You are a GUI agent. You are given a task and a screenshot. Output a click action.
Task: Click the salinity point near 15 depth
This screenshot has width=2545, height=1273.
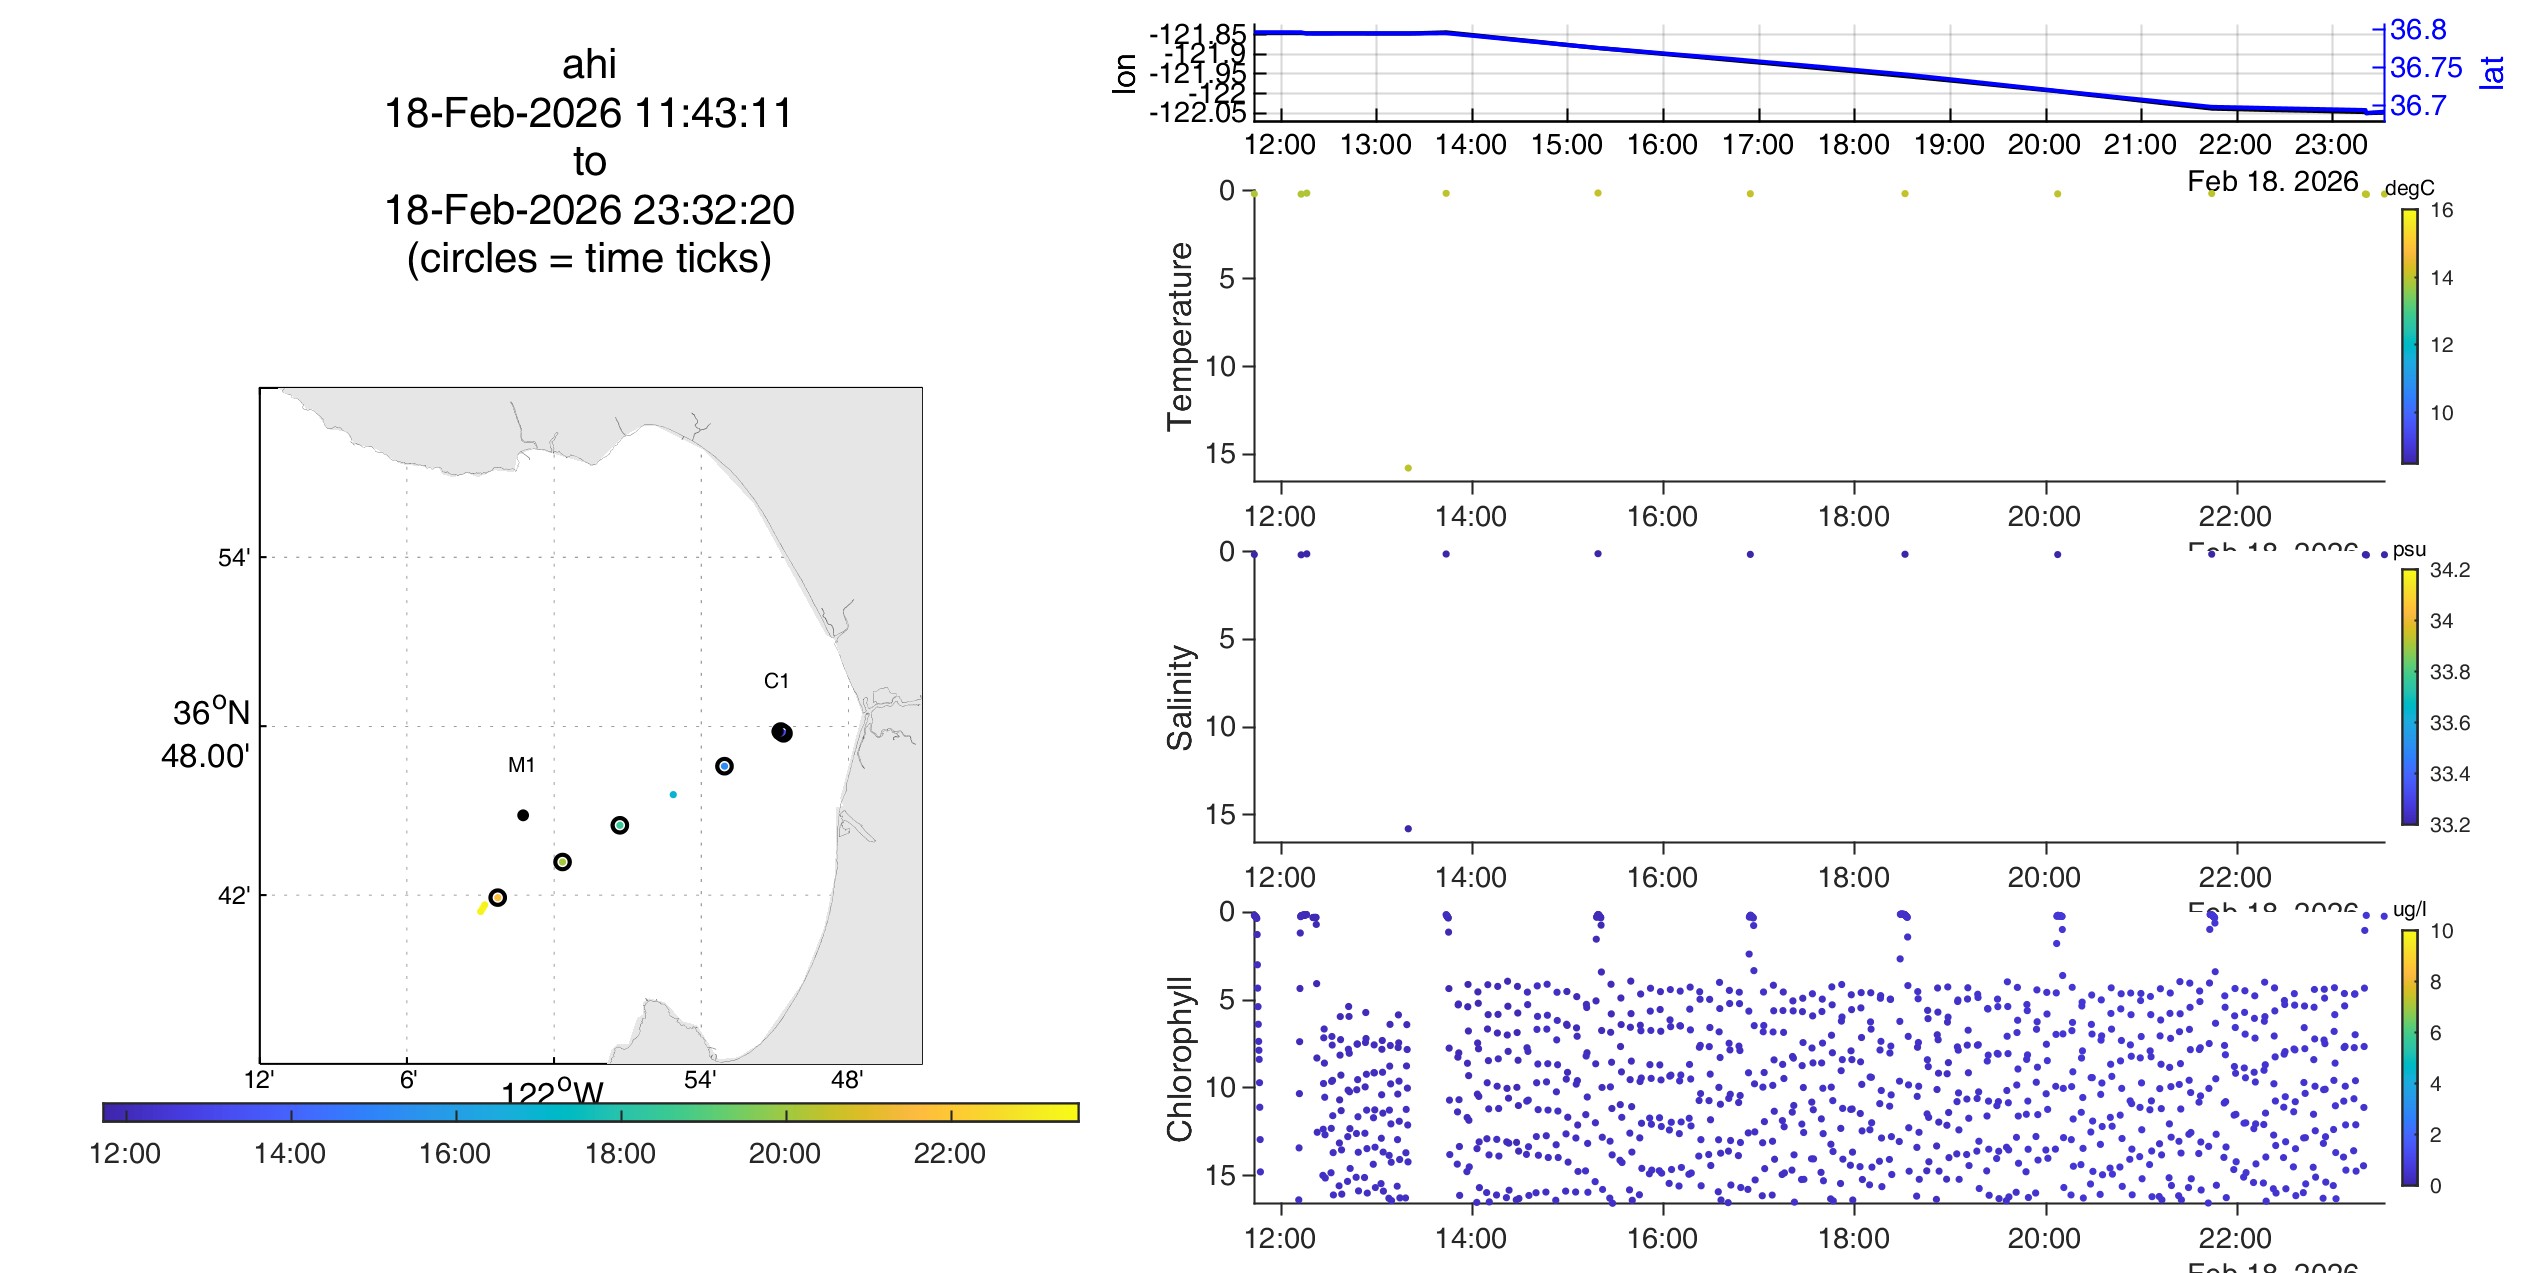click(x=1408, y=829)
